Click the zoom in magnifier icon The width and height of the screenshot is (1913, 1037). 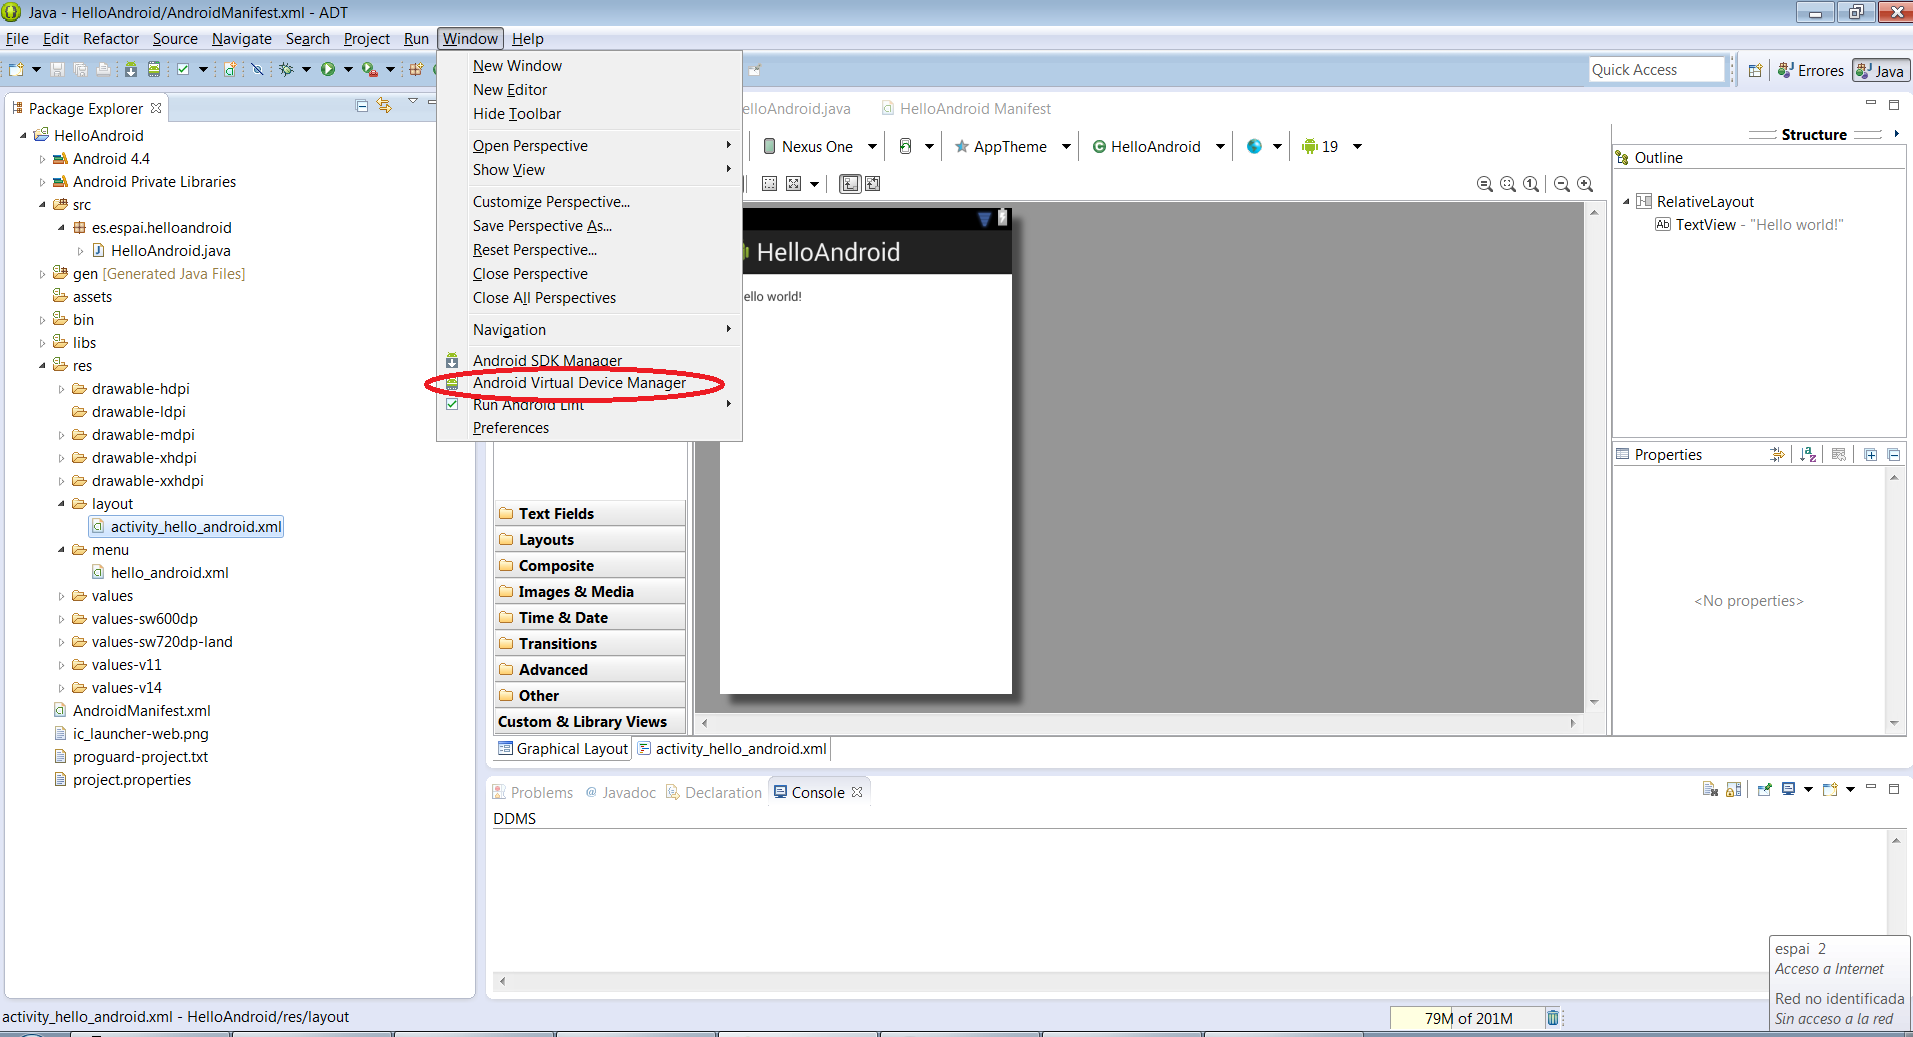pos(1585,184)
